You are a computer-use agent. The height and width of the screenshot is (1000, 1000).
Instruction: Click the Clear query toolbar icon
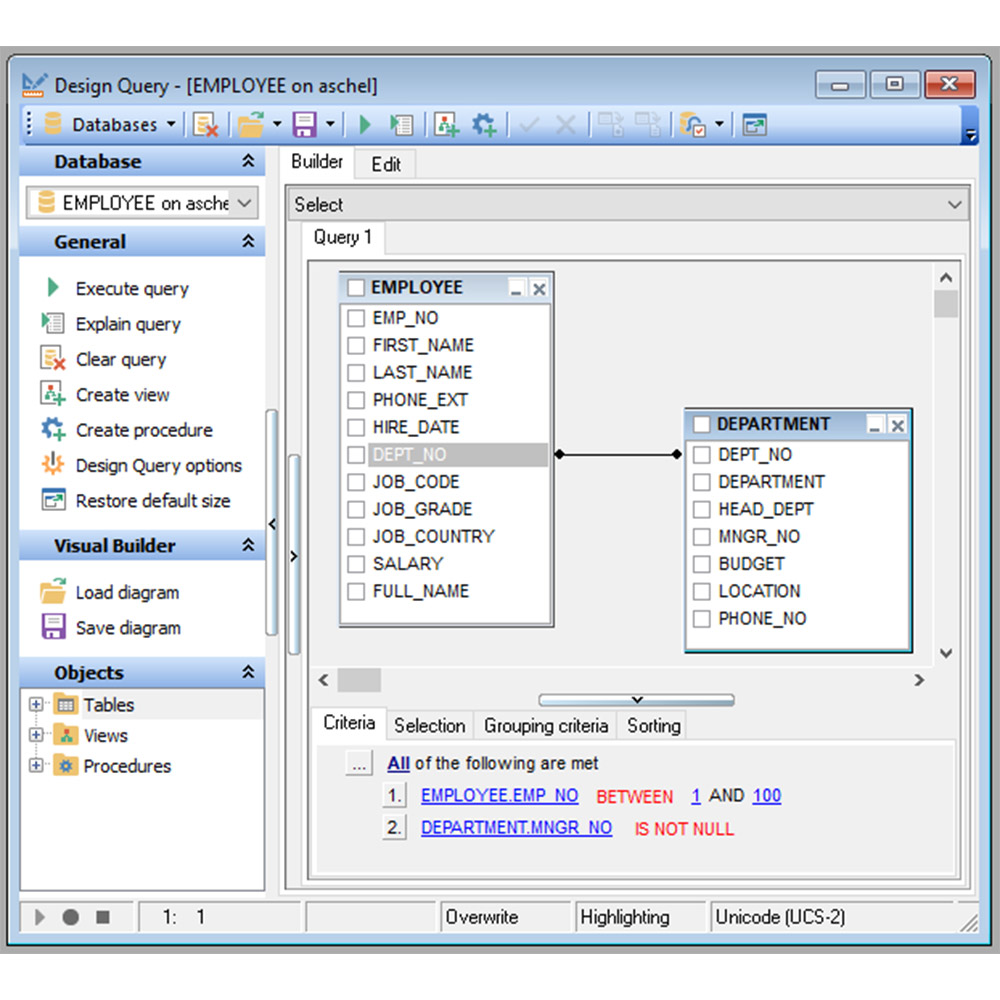[205, 124]
